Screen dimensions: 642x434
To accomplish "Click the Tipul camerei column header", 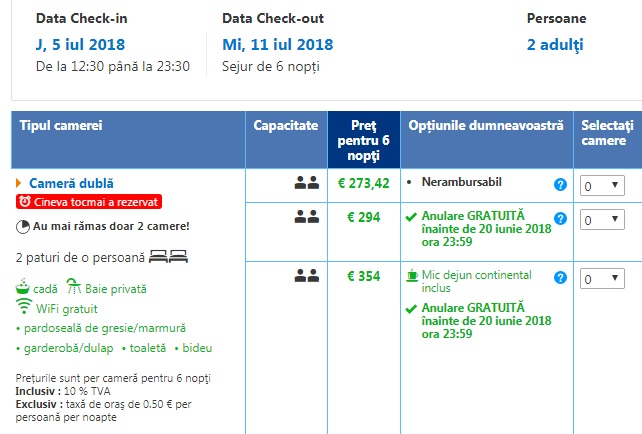I will 61,126.
